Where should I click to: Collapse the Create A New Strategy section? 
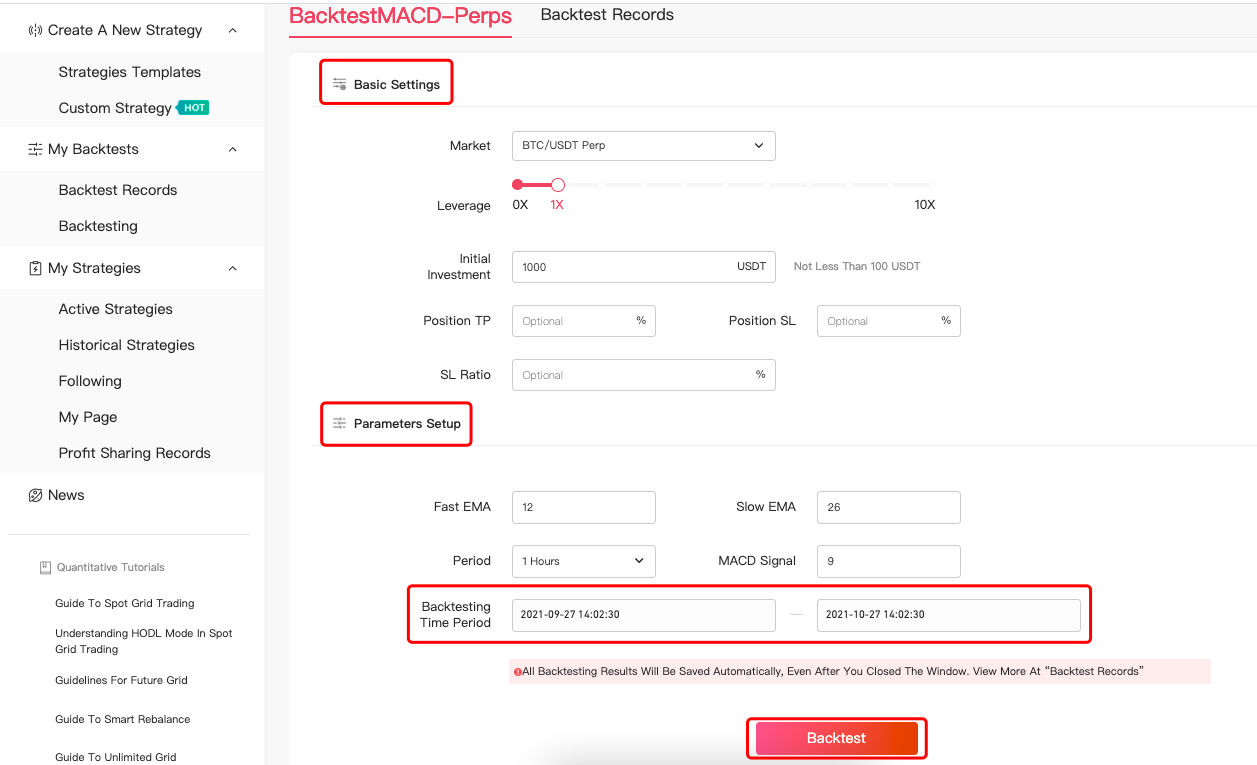point(233,31)
